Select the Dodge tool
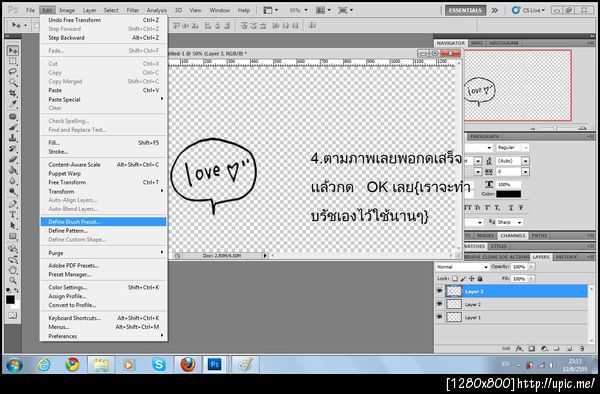Viewport: 600px width, 394px height. pyautogui.click(x=13, y=190)
